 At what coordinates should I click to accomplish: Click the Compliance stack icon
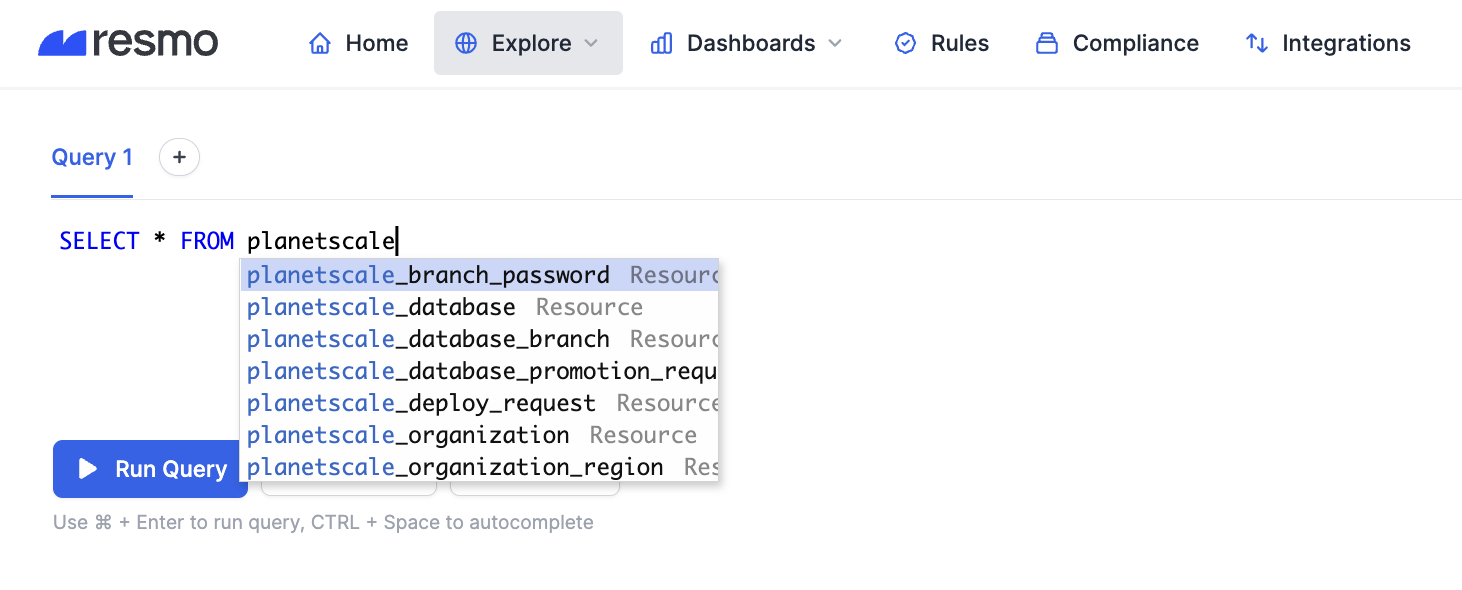click(x=1047, y=44)
